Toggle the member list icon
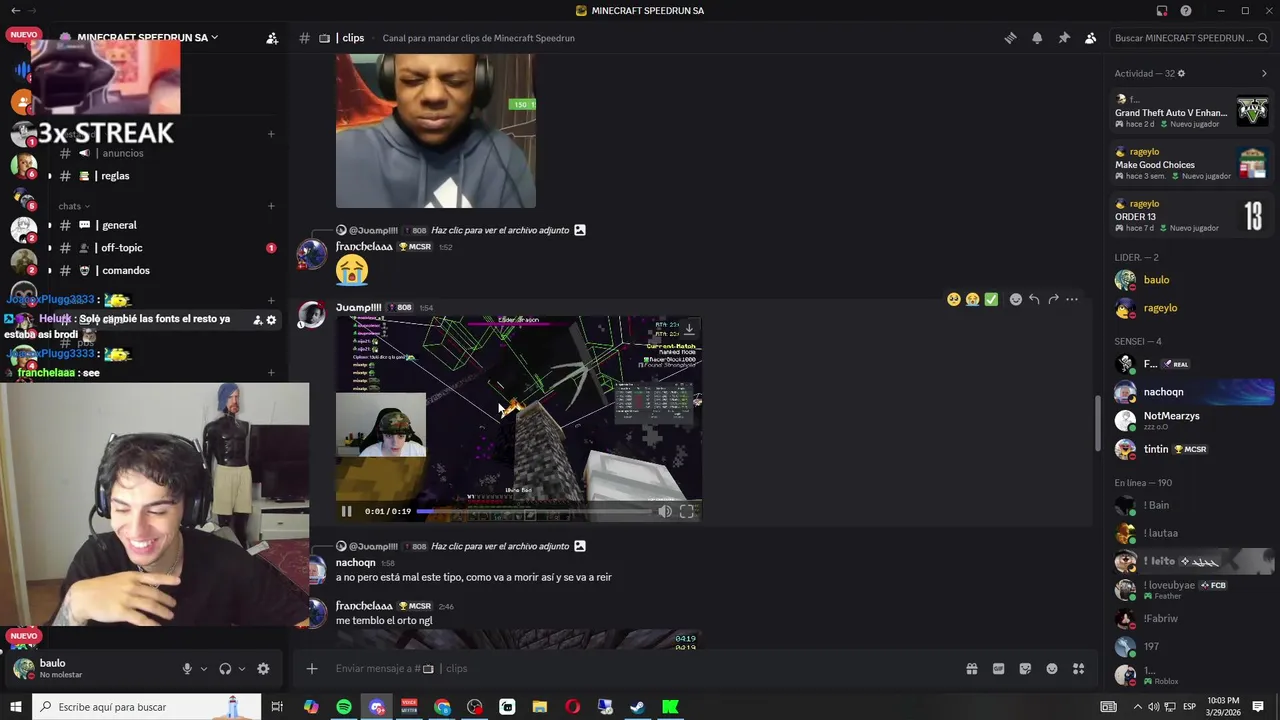Screen dimensions: 1280x720 [x=1090, y=38]
